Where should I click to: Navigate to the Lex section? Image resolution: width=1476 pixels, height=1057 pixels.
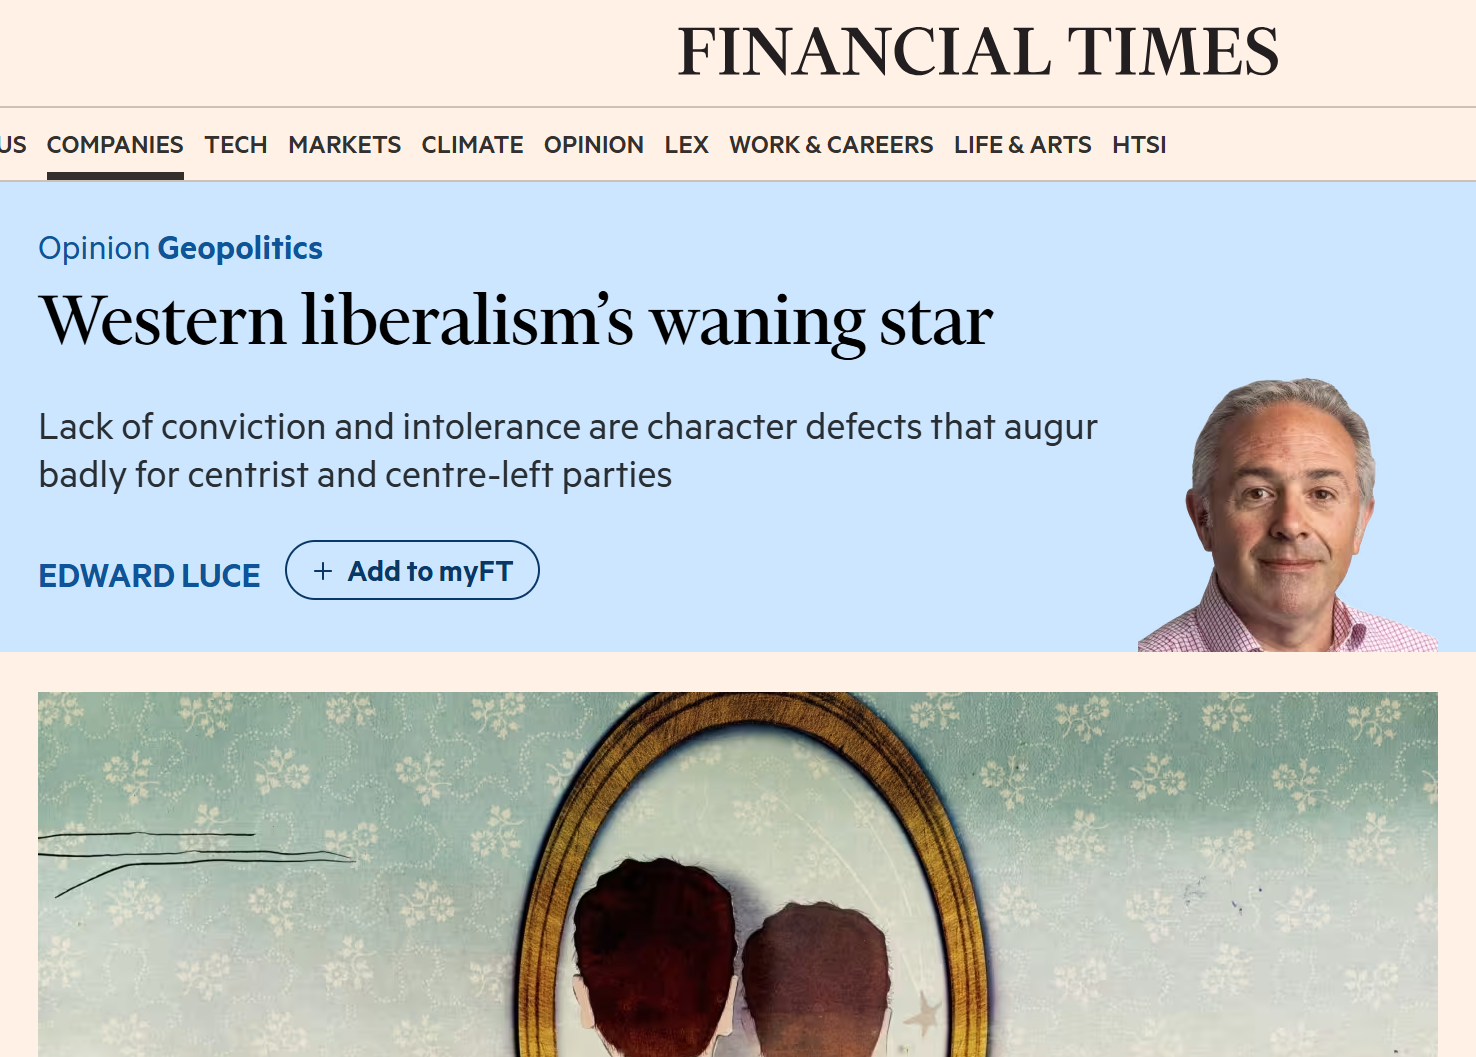click(x=687, y=145)
